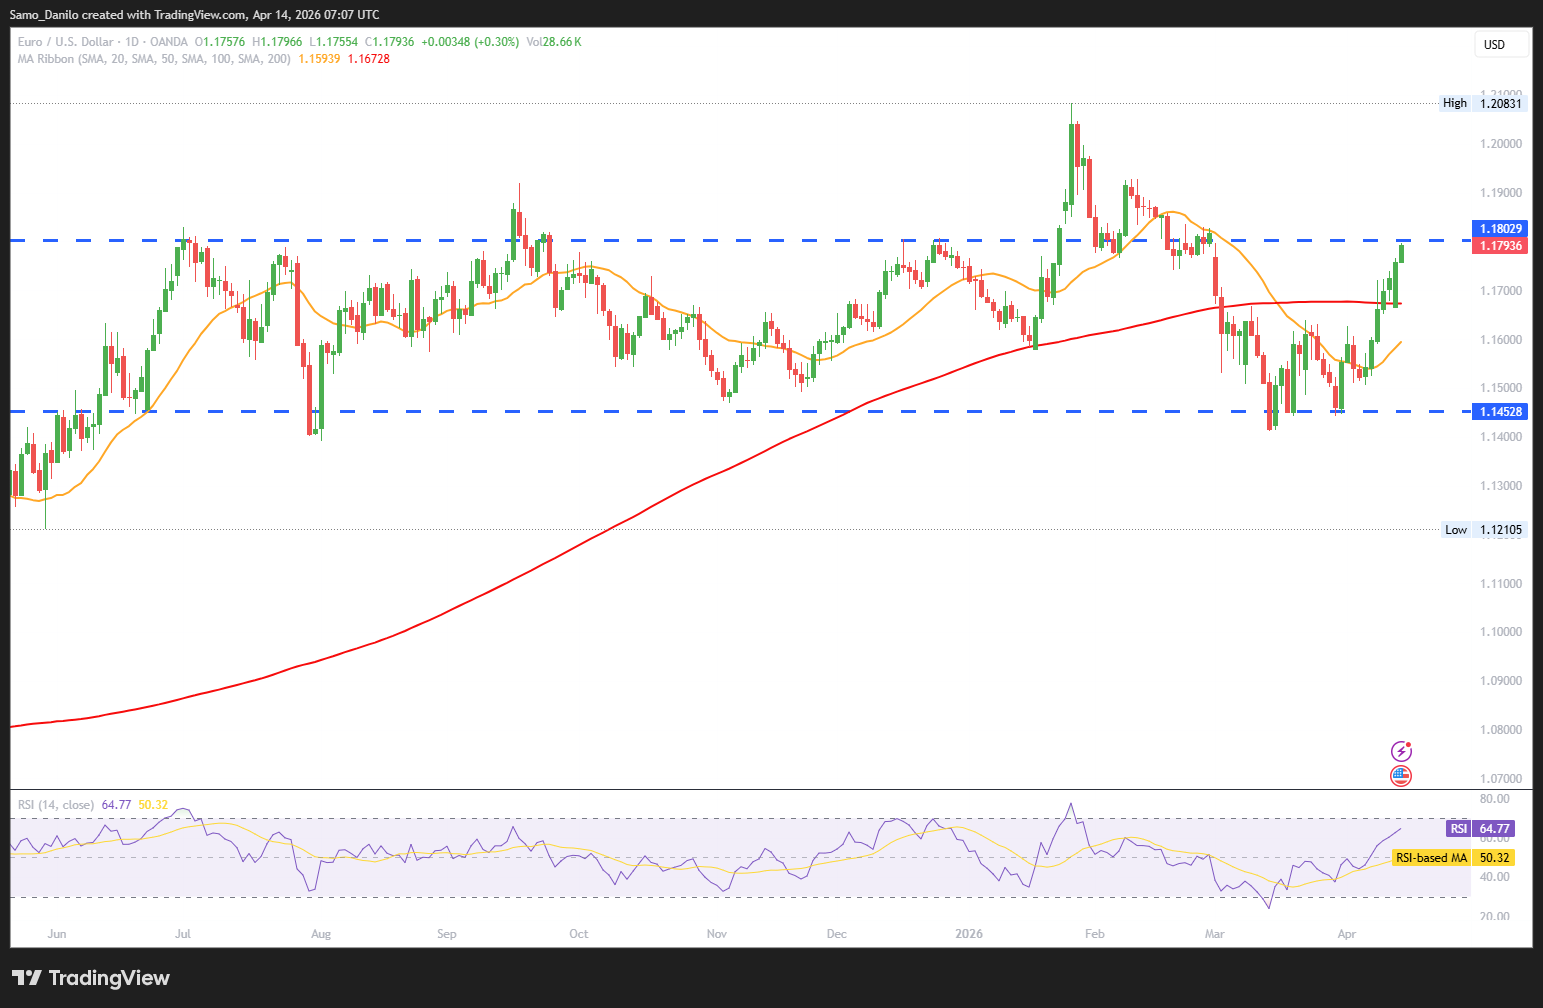Click the 1.10000 level on price scale

tap(1501, 632)
